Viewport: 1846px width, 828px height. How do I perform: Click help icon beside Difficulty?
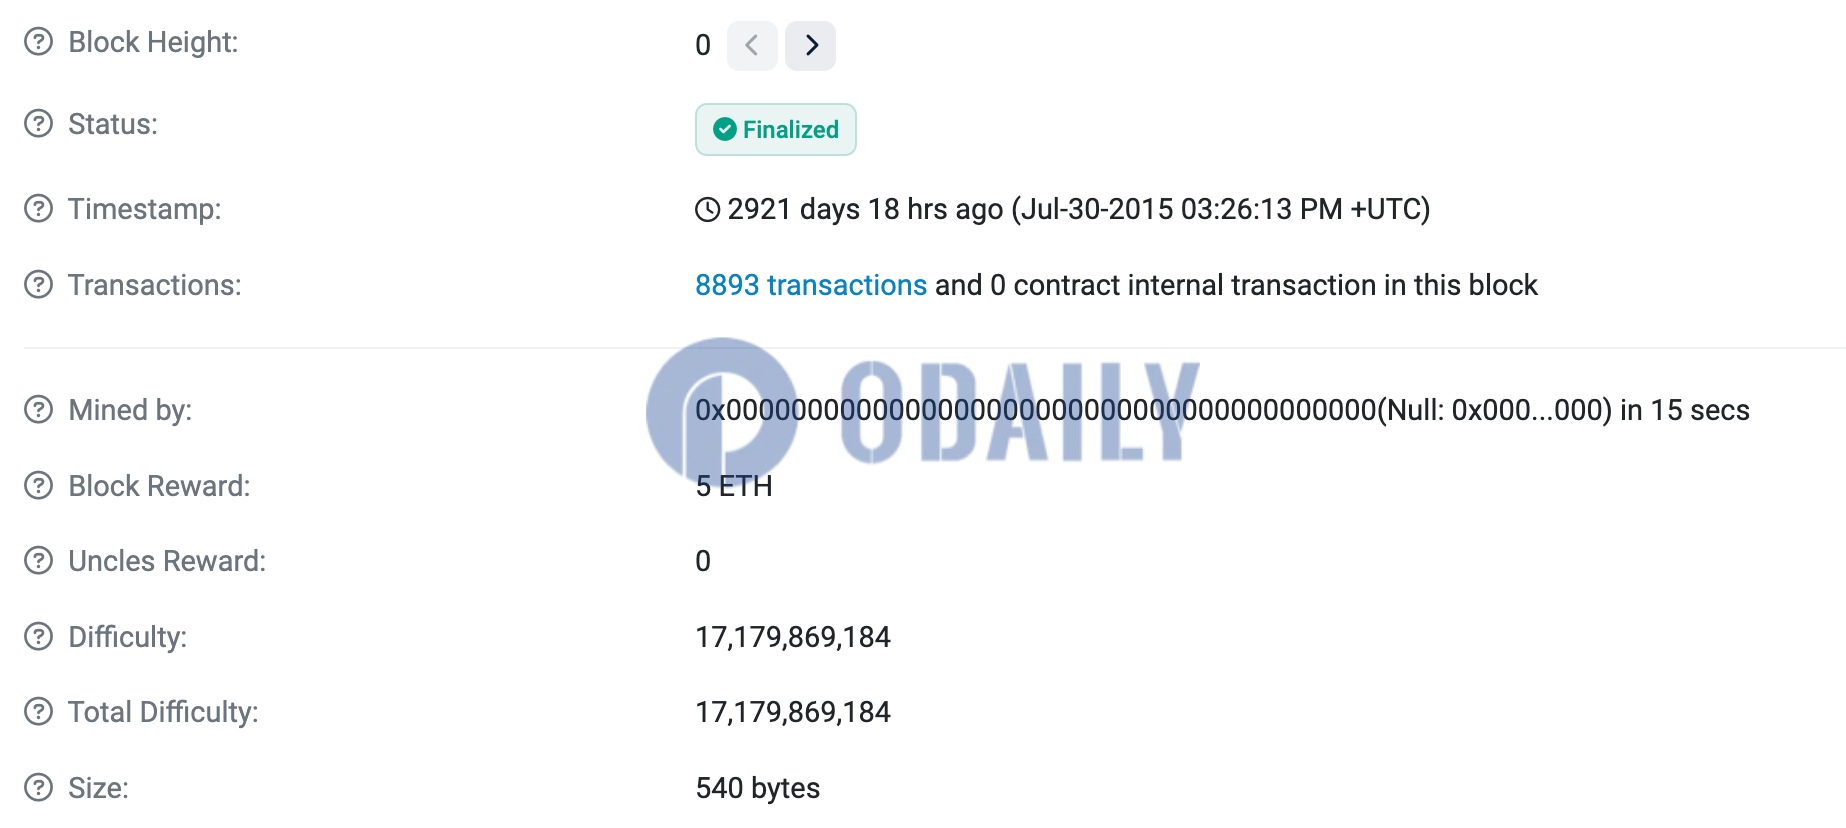pyautogui.click(x=38, y=637)
